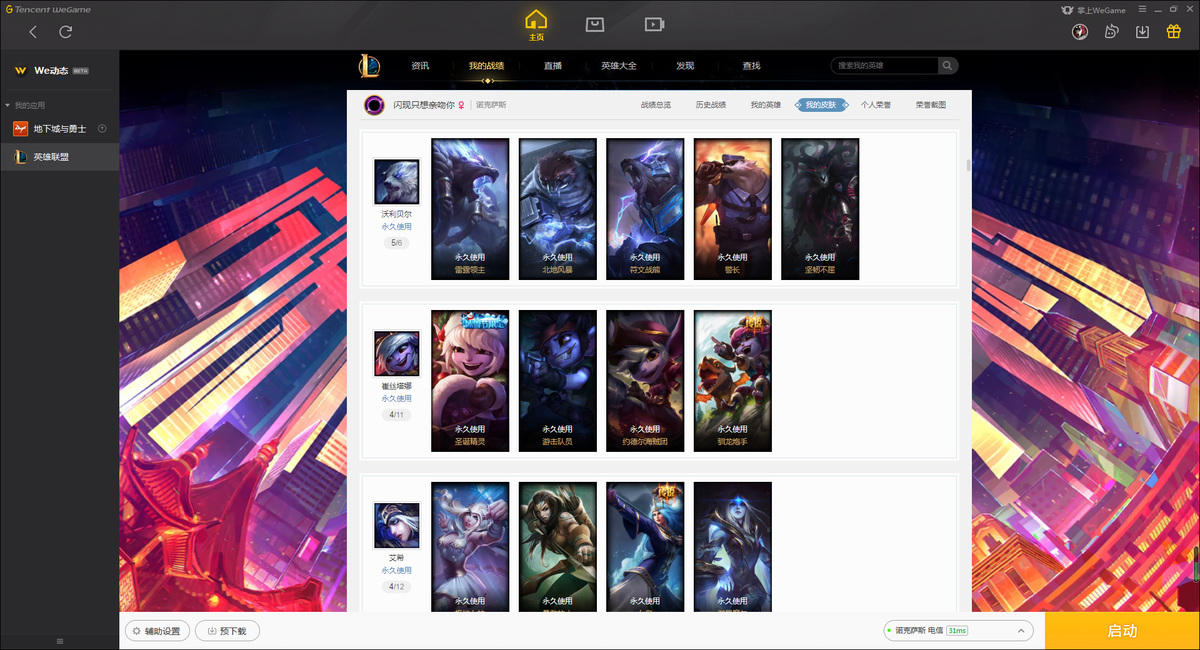Open the 直播 tab
This screenshot has width=1200, height=650.
[x=553, y=66]
